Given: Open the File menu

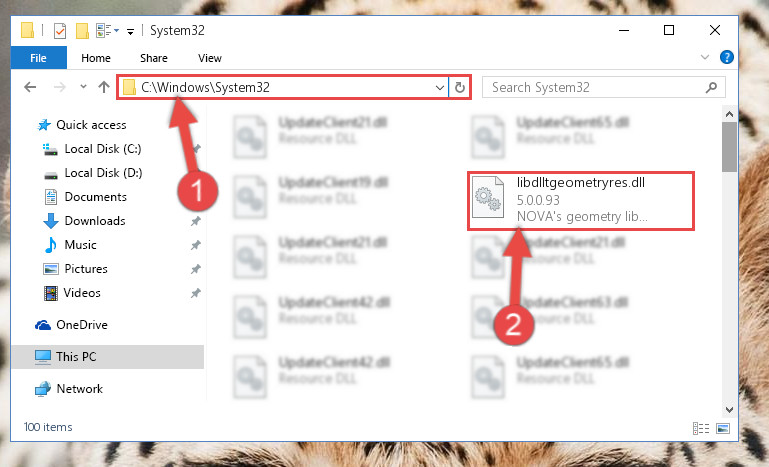Looking at the screenshot, I should point(39,58).
